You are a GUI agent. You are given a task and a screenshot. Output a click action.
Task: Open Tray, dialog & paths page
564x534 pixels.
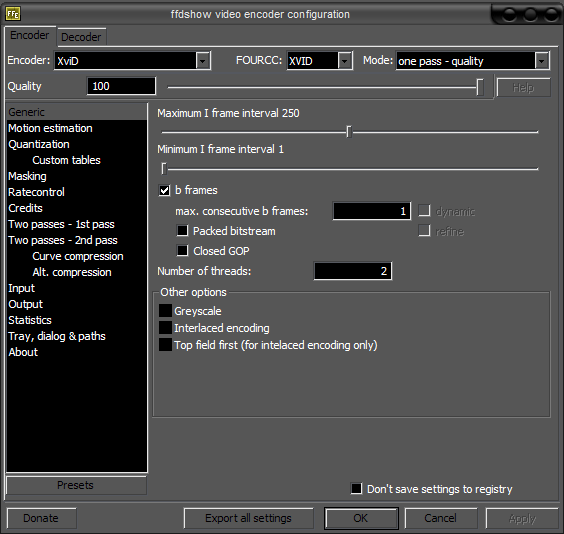coord(77,336)
